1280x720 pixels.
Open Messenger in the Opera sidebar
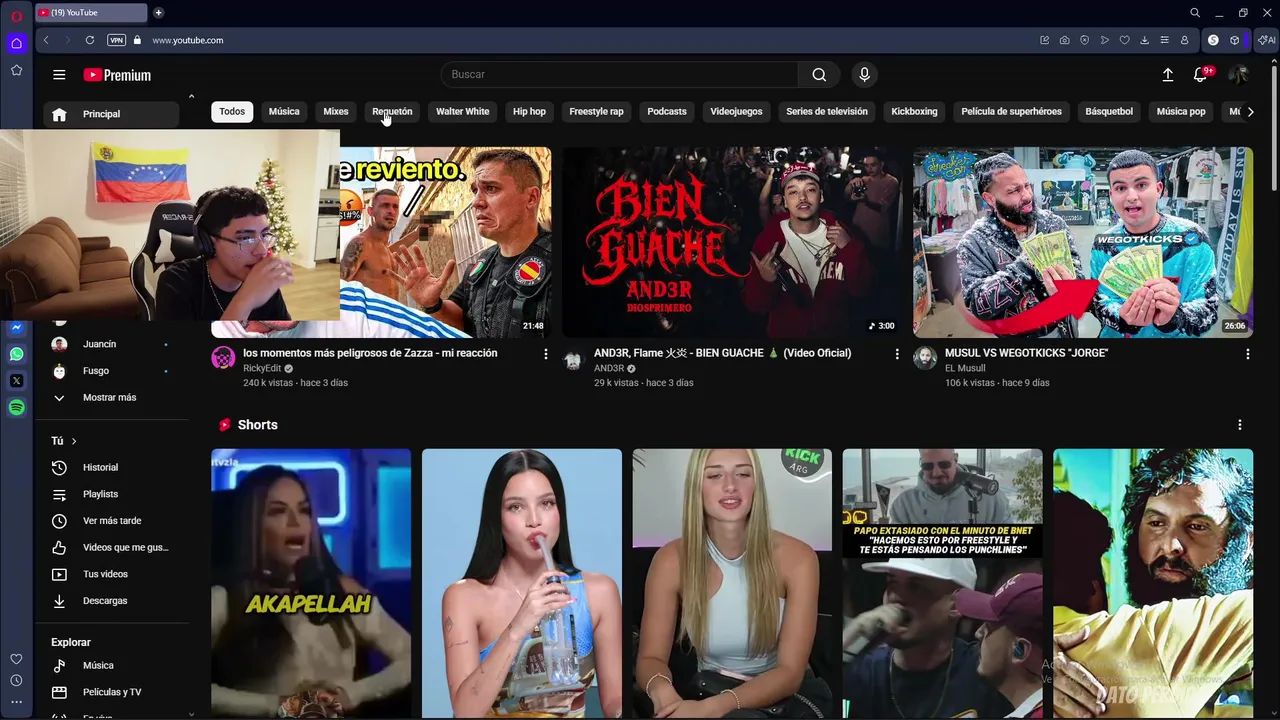(x=16, y=328)
